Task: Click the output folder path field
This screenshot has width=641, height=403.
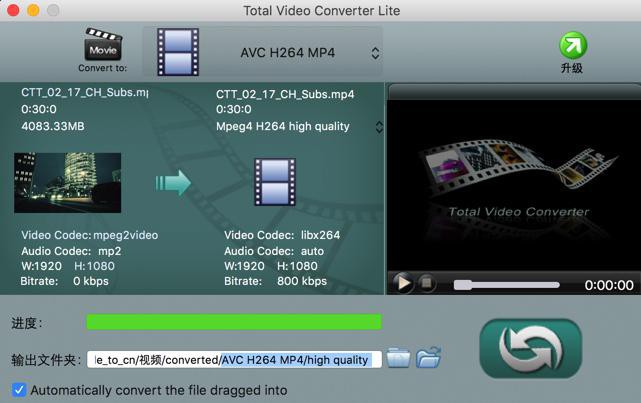Action: pyautogui.click(x=234, y=360)
